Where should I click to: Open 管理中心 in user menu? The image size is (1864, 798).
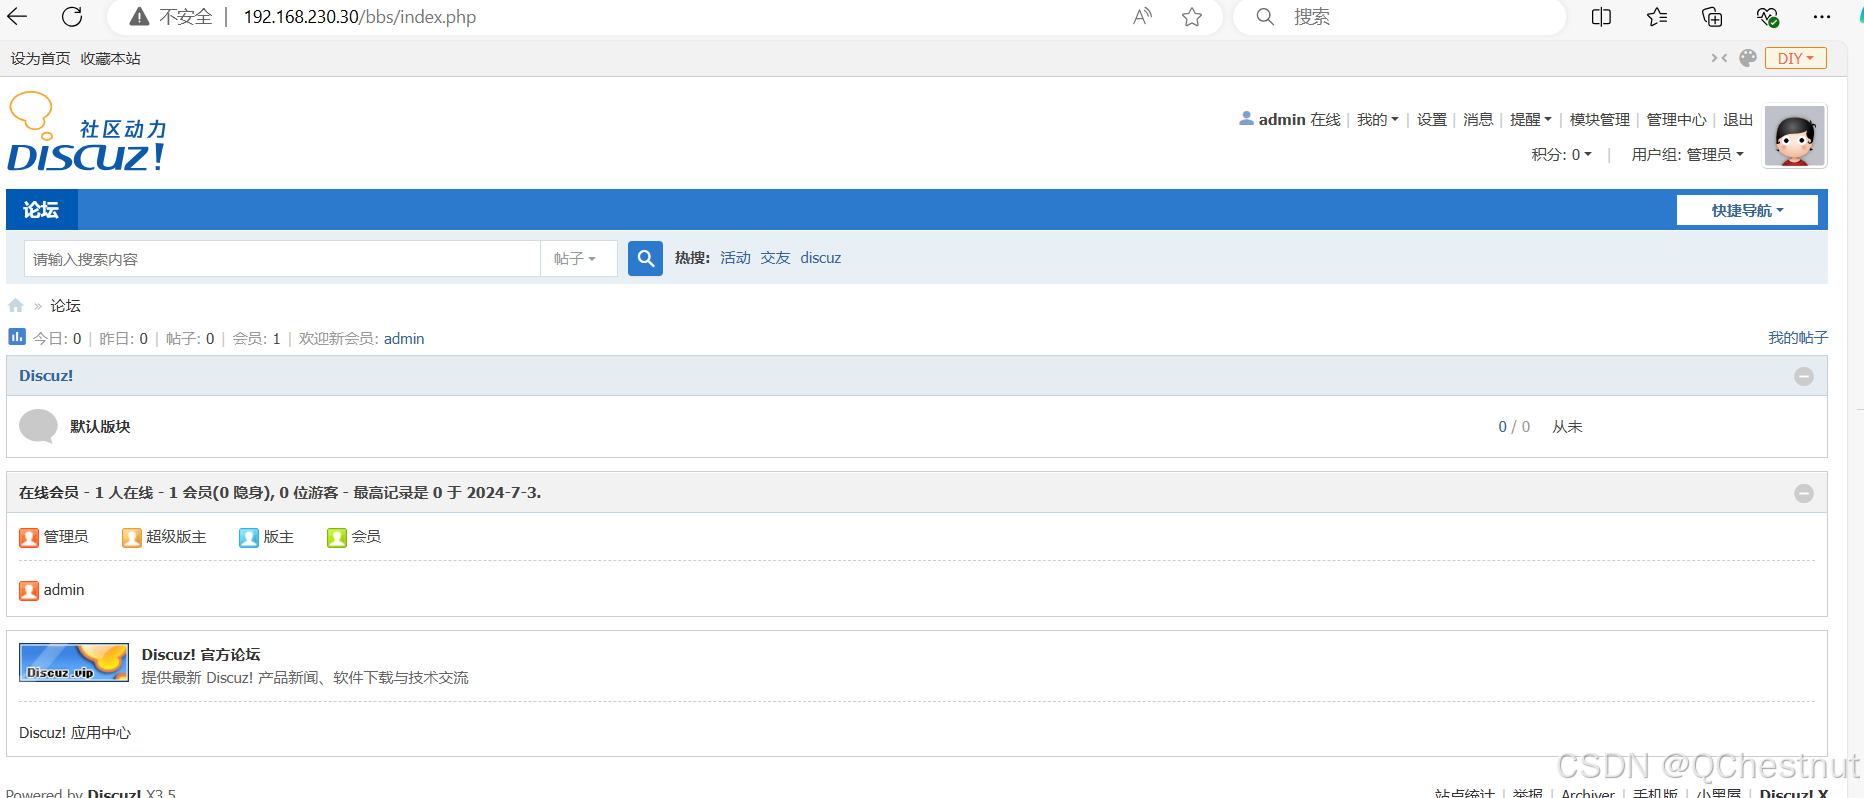coord(1676,119)
